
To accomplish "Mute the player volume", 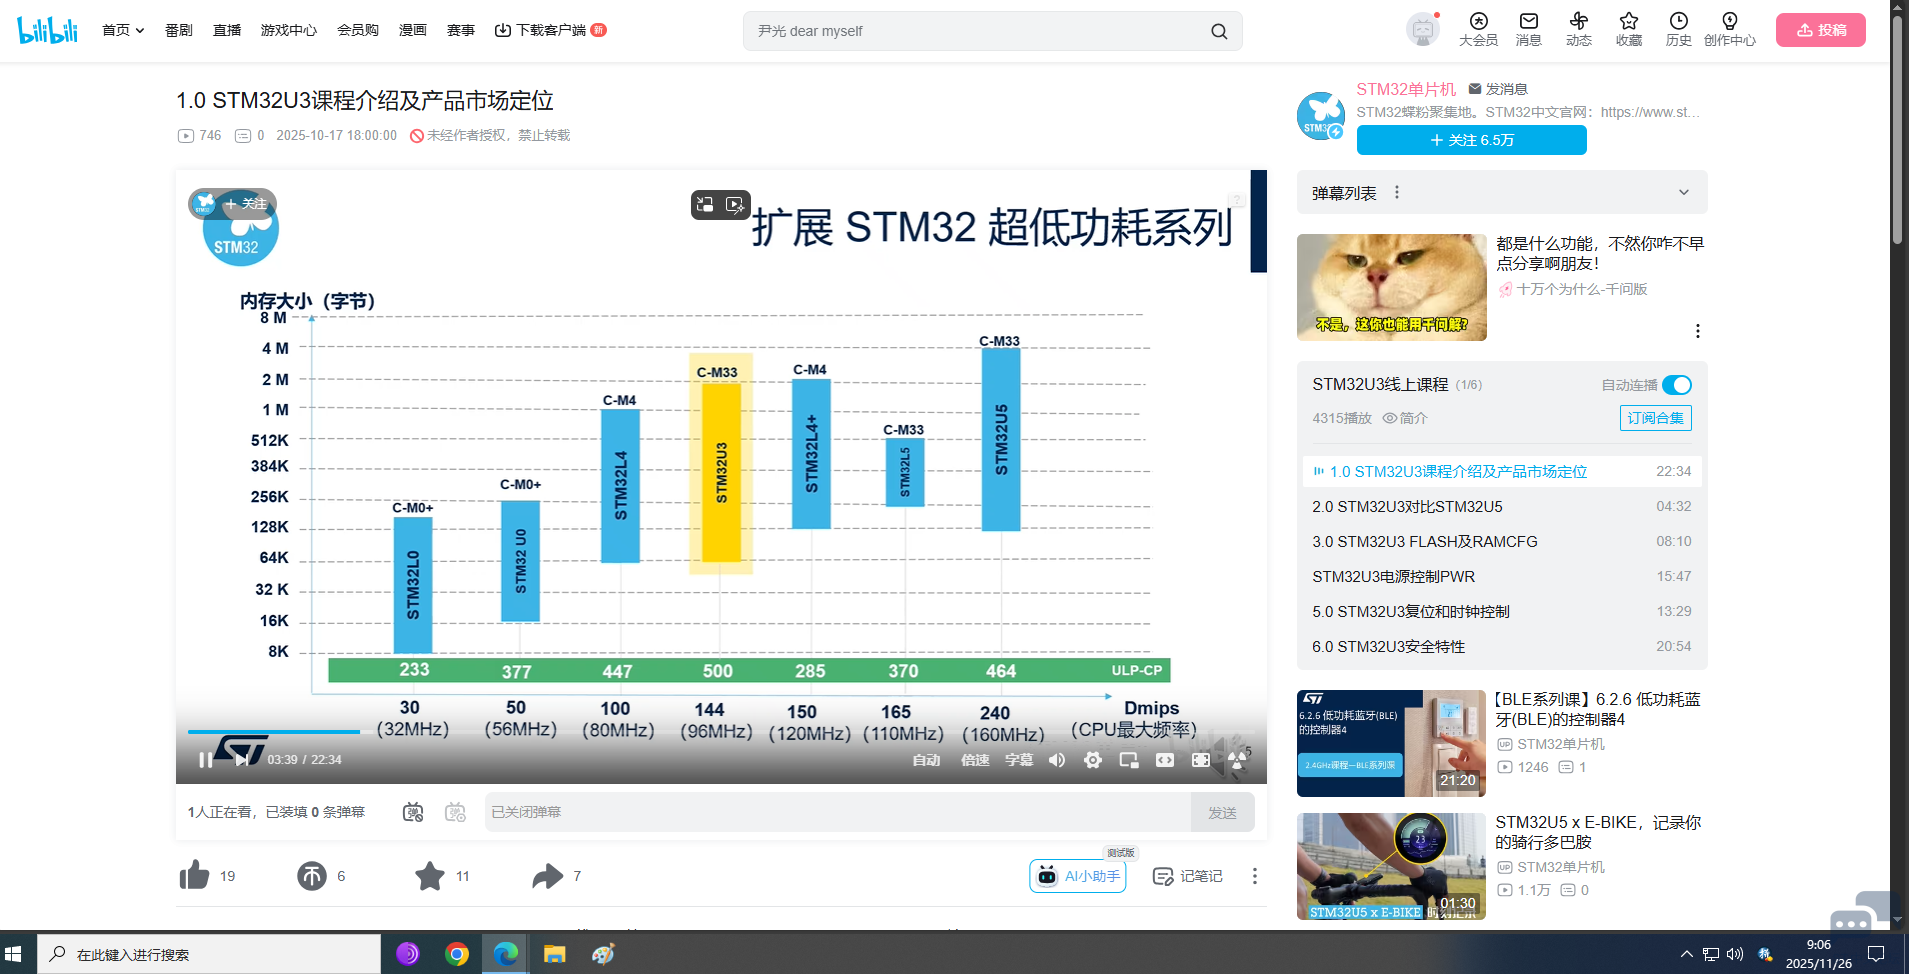I will click(x=1056, y=760).
